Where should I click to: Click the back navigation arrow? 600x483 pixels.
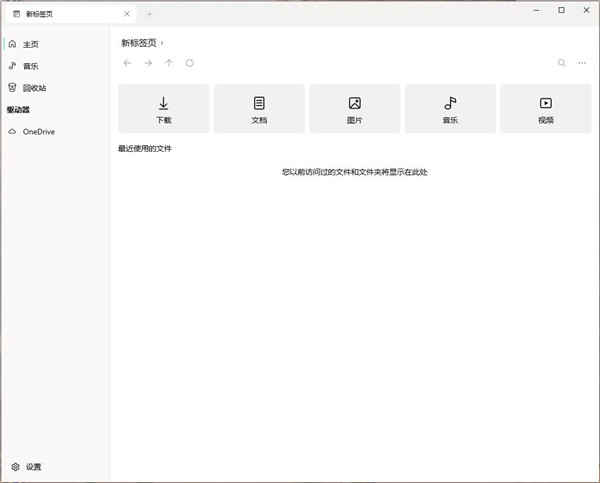tap(127, 63)
